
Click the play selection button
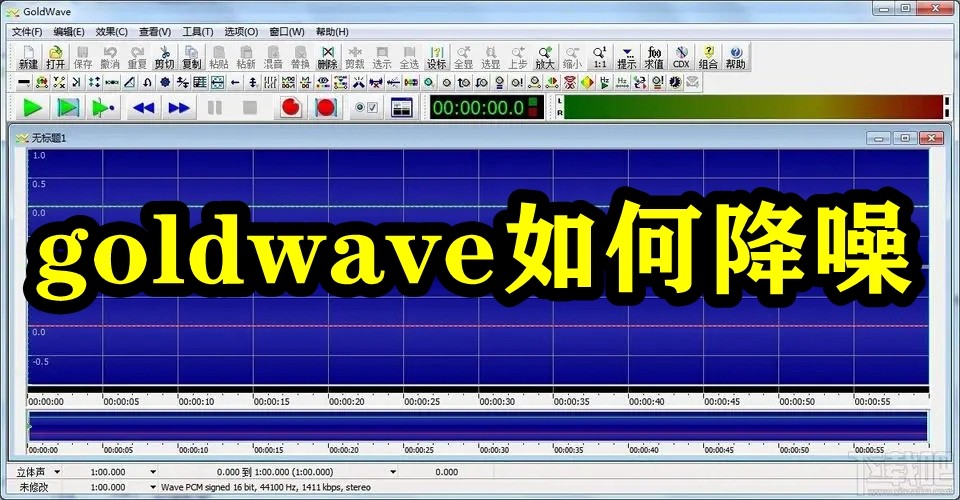point(67,108)
